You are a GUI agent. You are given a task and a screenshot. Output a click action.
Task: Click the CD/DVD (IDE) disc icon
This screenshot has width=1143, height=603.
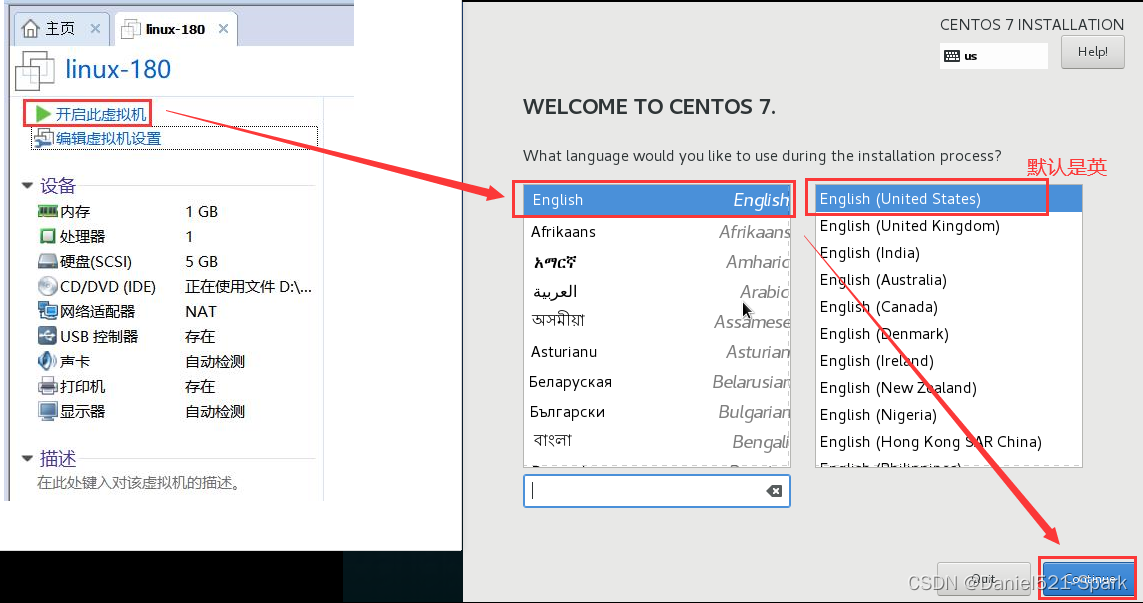click(x=47, y=286)
